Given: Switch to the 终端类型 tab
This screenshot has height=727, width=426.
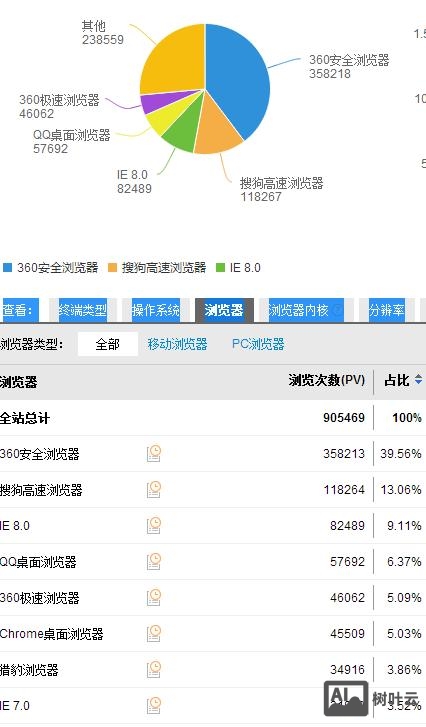Looking at the screenshot, I should [x=83, y=310].
